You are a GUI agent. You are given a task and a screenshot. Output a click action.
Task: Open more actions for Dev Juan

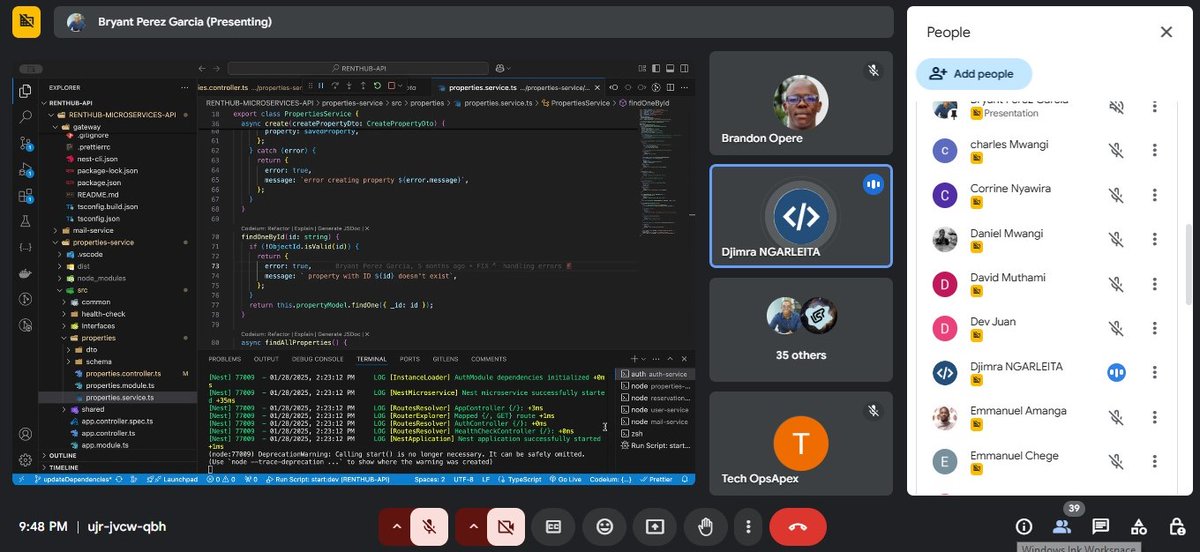pos(1154,328)
